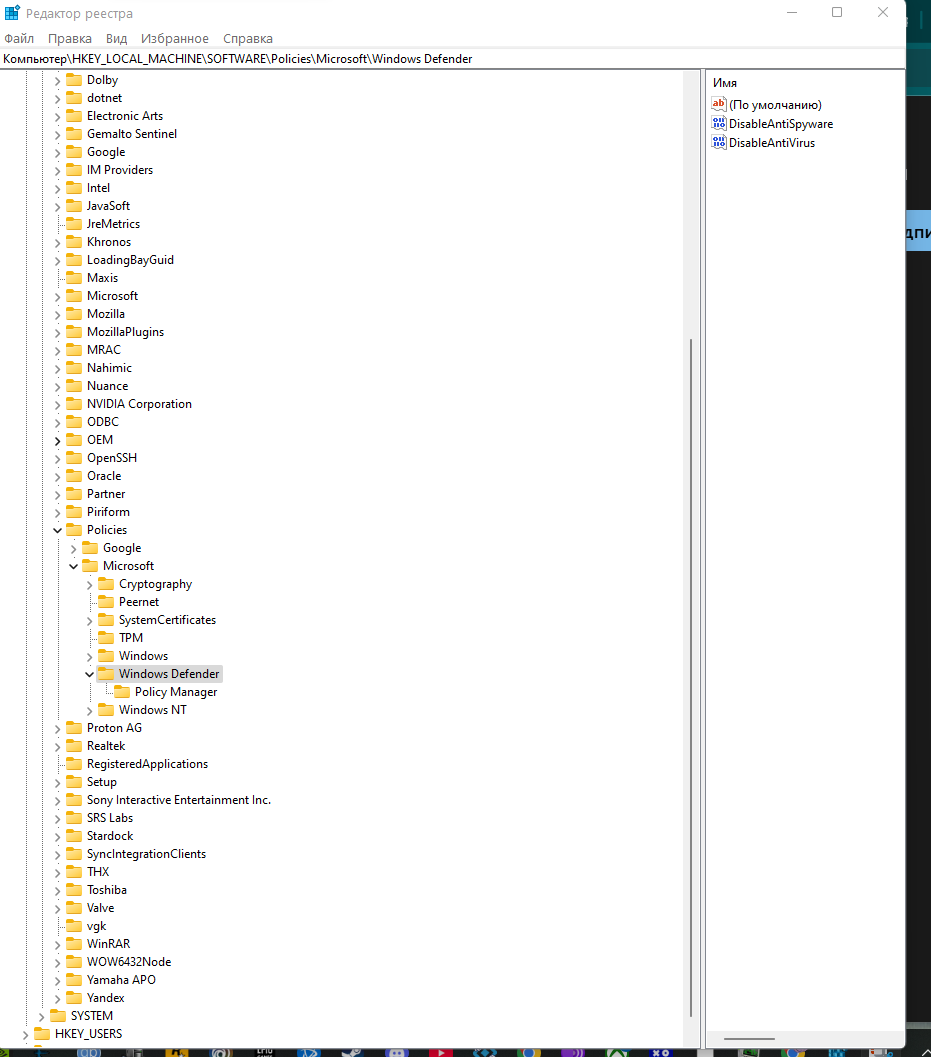Collapse the Windows Defender key
931x1057 pixels.
tap(89, 674)
